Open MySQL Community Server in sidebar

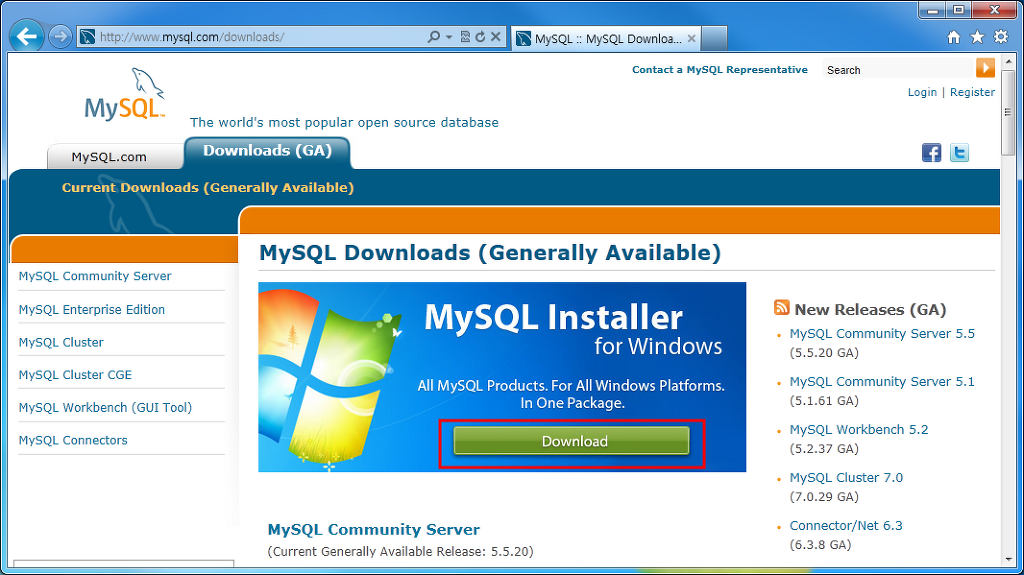coord(95,276)
